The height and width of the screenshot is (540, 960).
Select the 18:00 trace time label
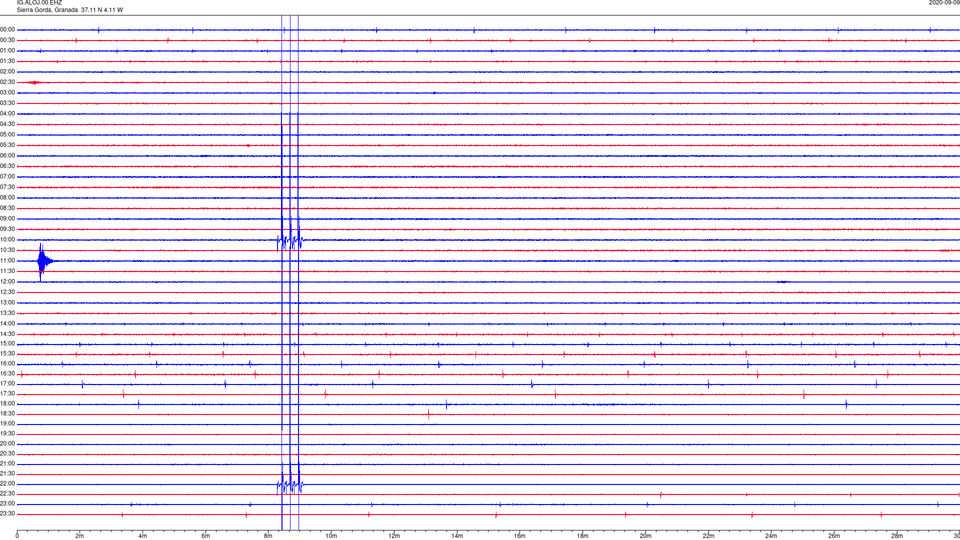click(7, 403)
